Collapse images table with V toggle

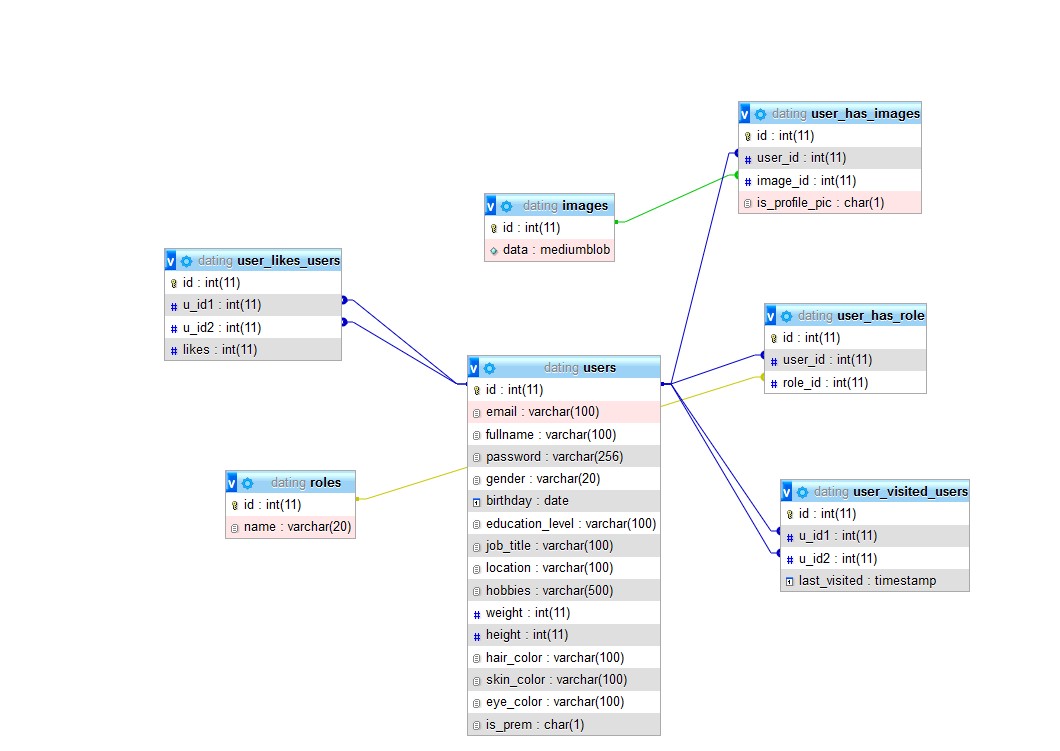pyautogui.click(x=491, y=206)
